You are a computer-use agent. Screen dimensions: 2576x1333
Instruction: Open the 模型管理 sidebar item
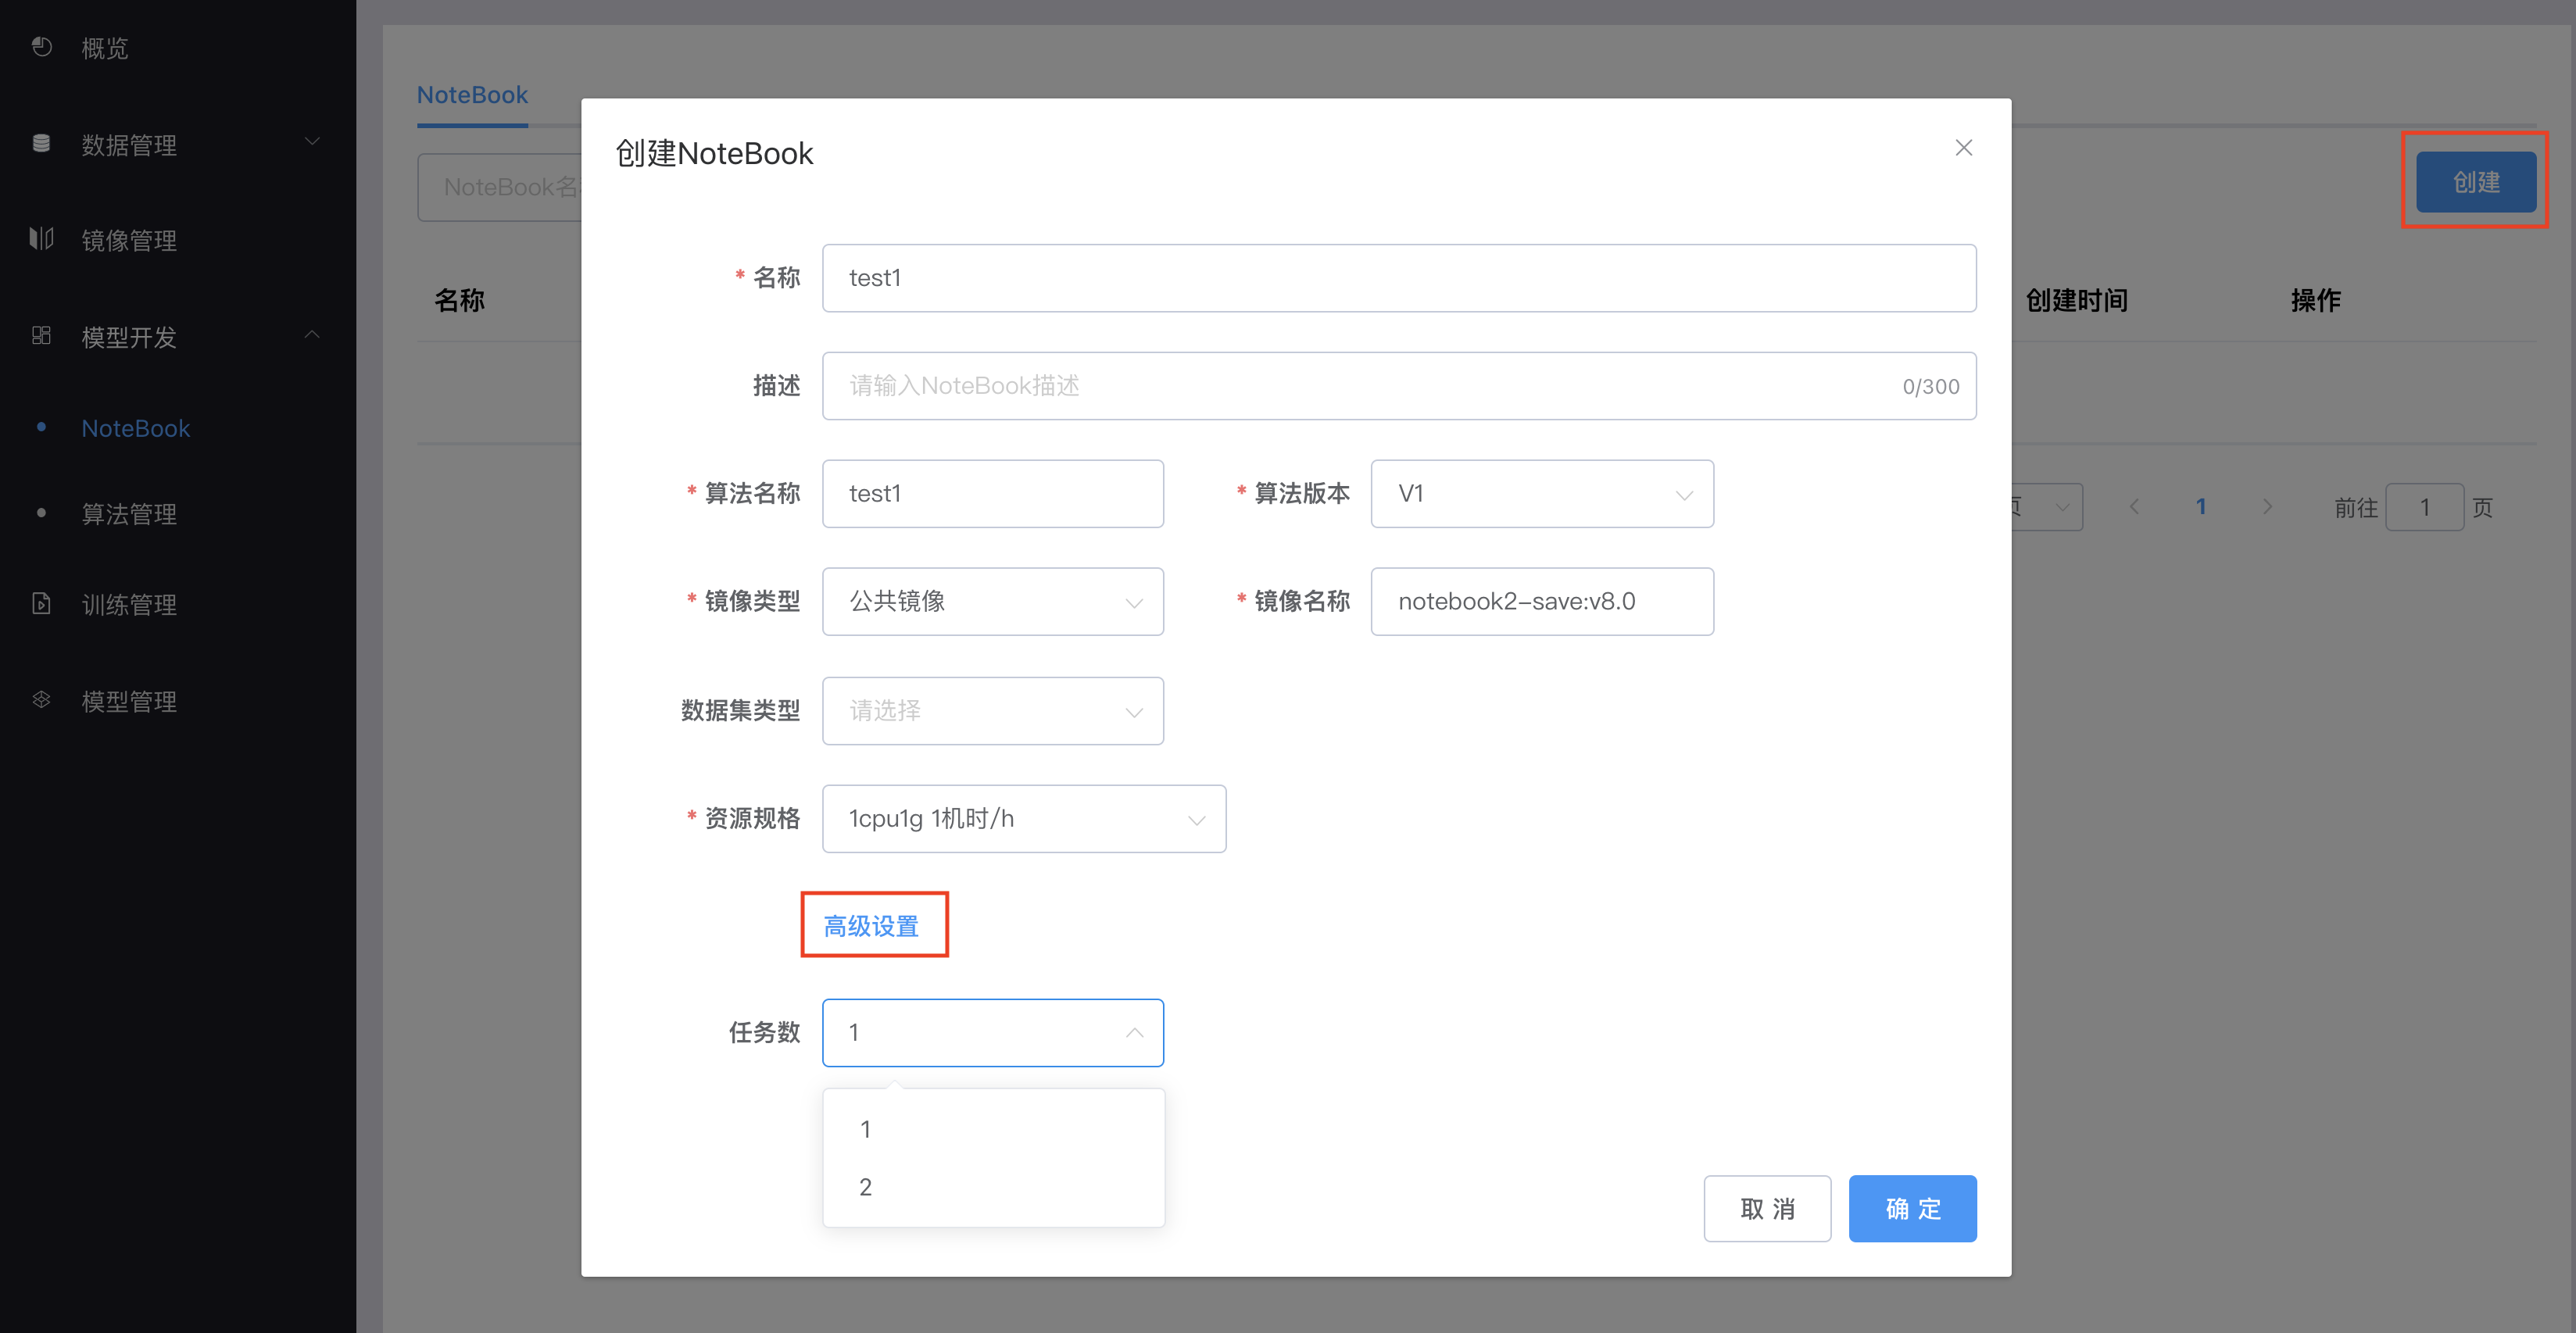click(129, 701)
